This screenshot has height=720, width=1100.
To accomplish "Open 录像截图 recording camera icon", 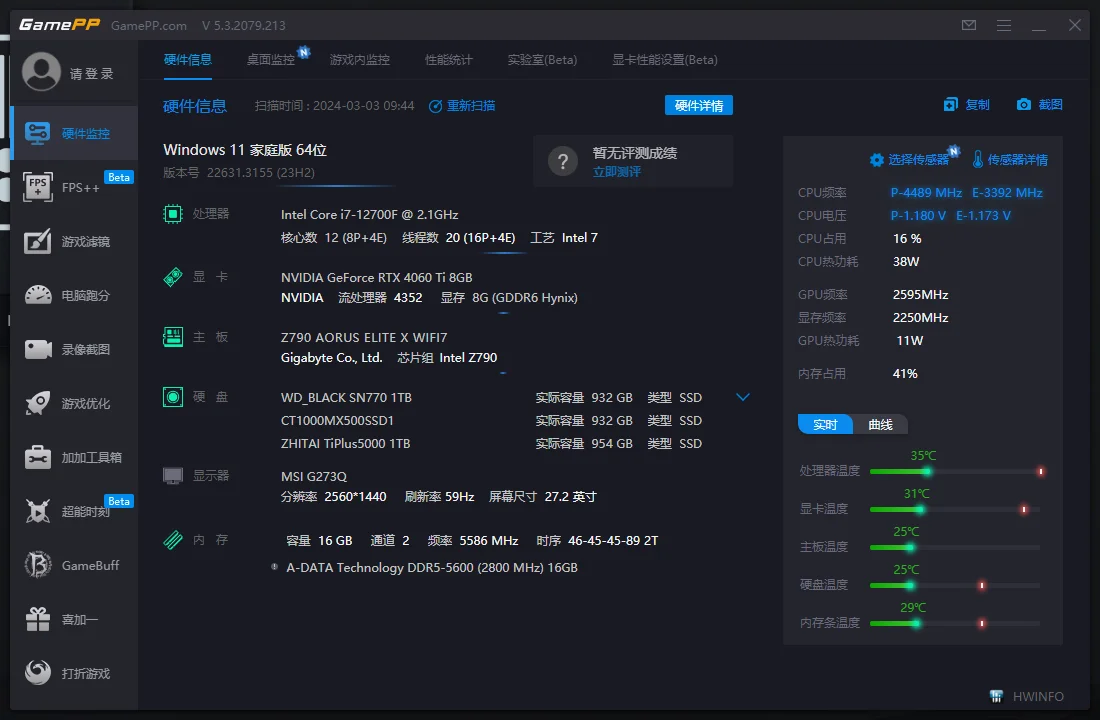I will 38,349.
